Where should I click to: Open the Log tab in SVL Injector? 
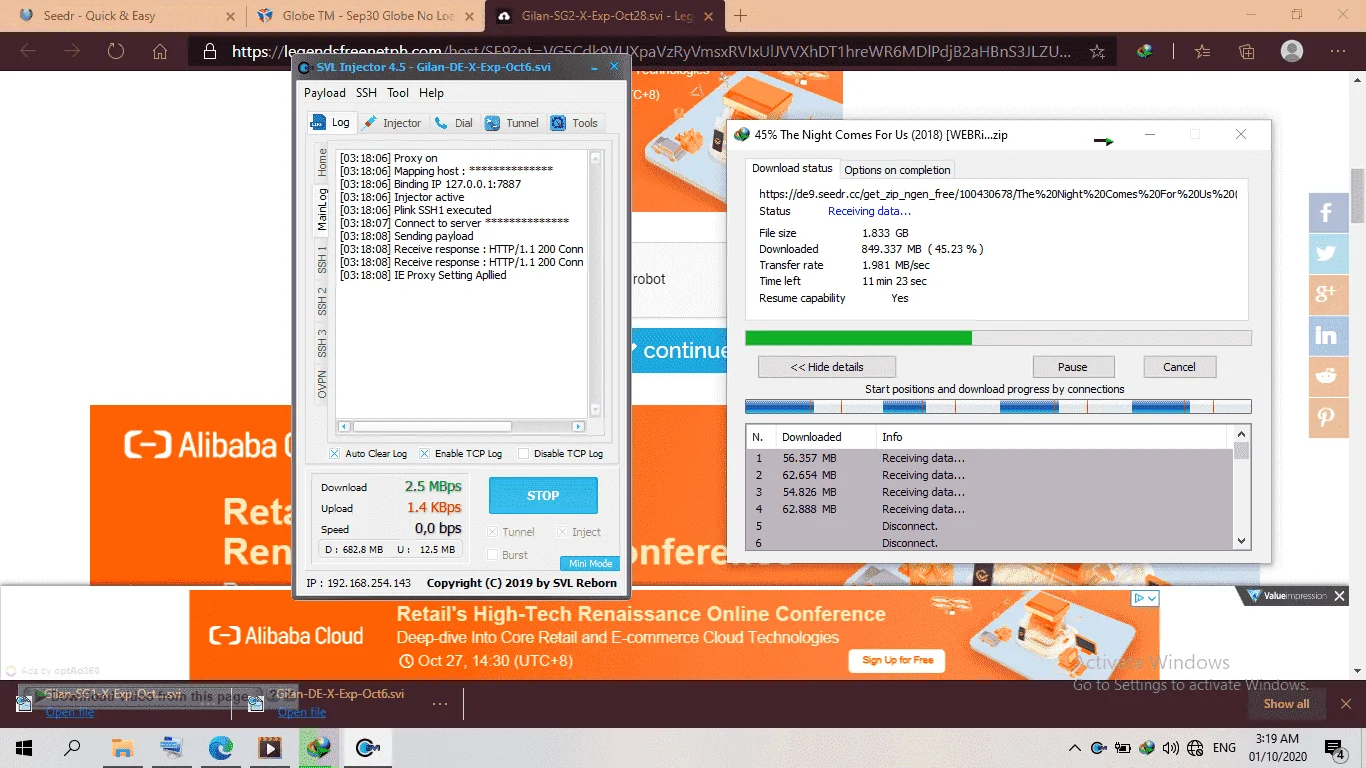331,122
